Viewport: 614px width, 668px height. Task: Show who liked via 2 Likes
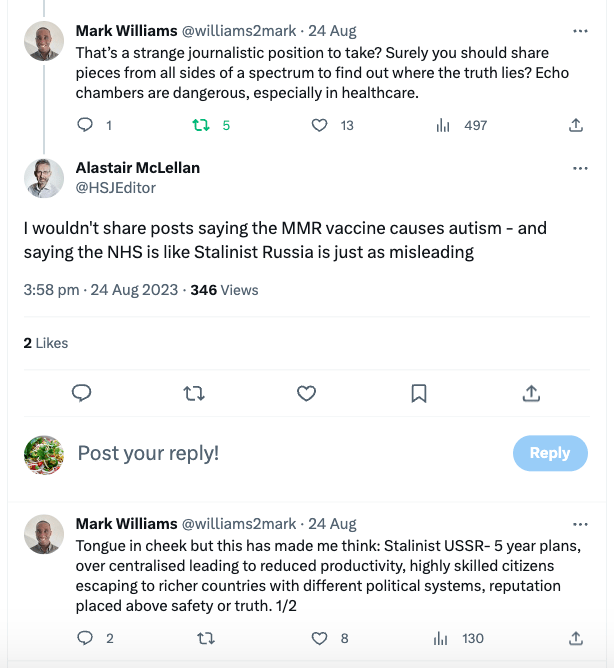pyautogui.click(x=46, y=343)
